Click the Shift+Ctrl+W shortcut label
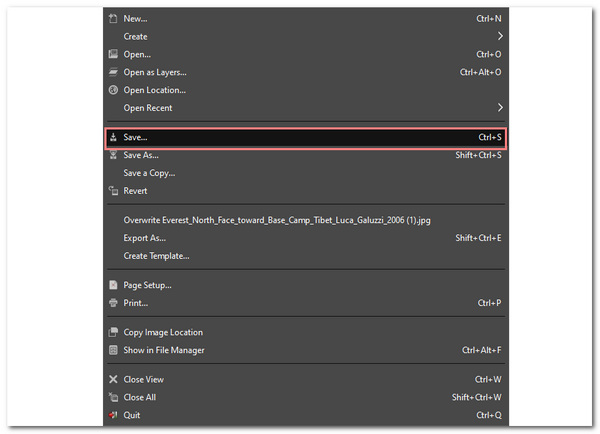 477,397
